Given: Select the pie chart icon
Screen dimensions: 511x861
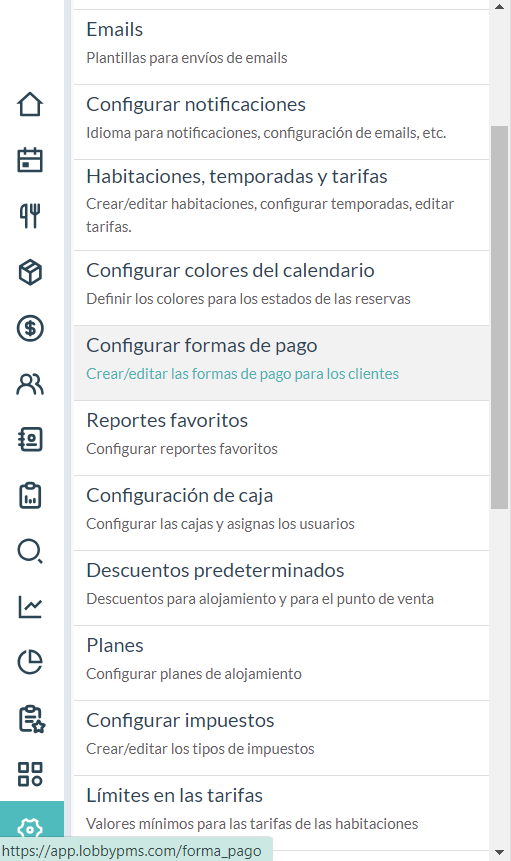Looking at the screenshot, I should [30, 662].
